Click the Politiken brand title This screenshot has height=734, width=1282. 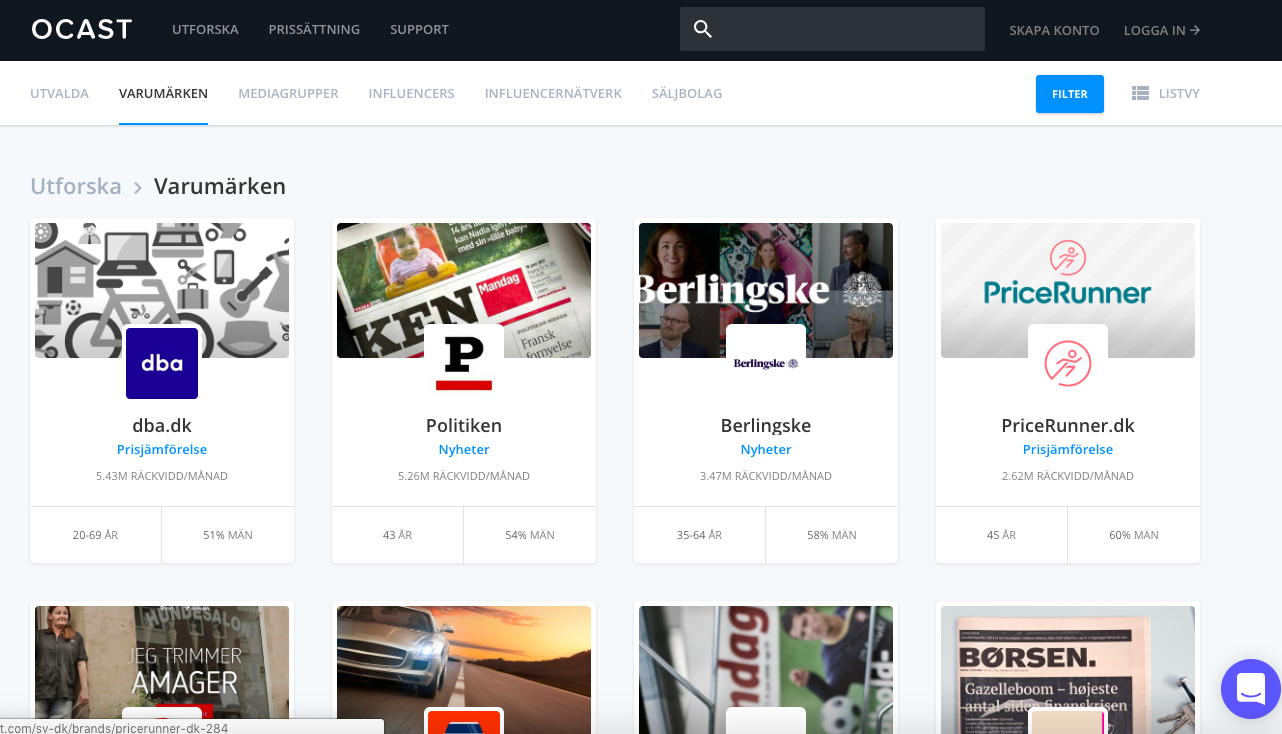(464, 425)
